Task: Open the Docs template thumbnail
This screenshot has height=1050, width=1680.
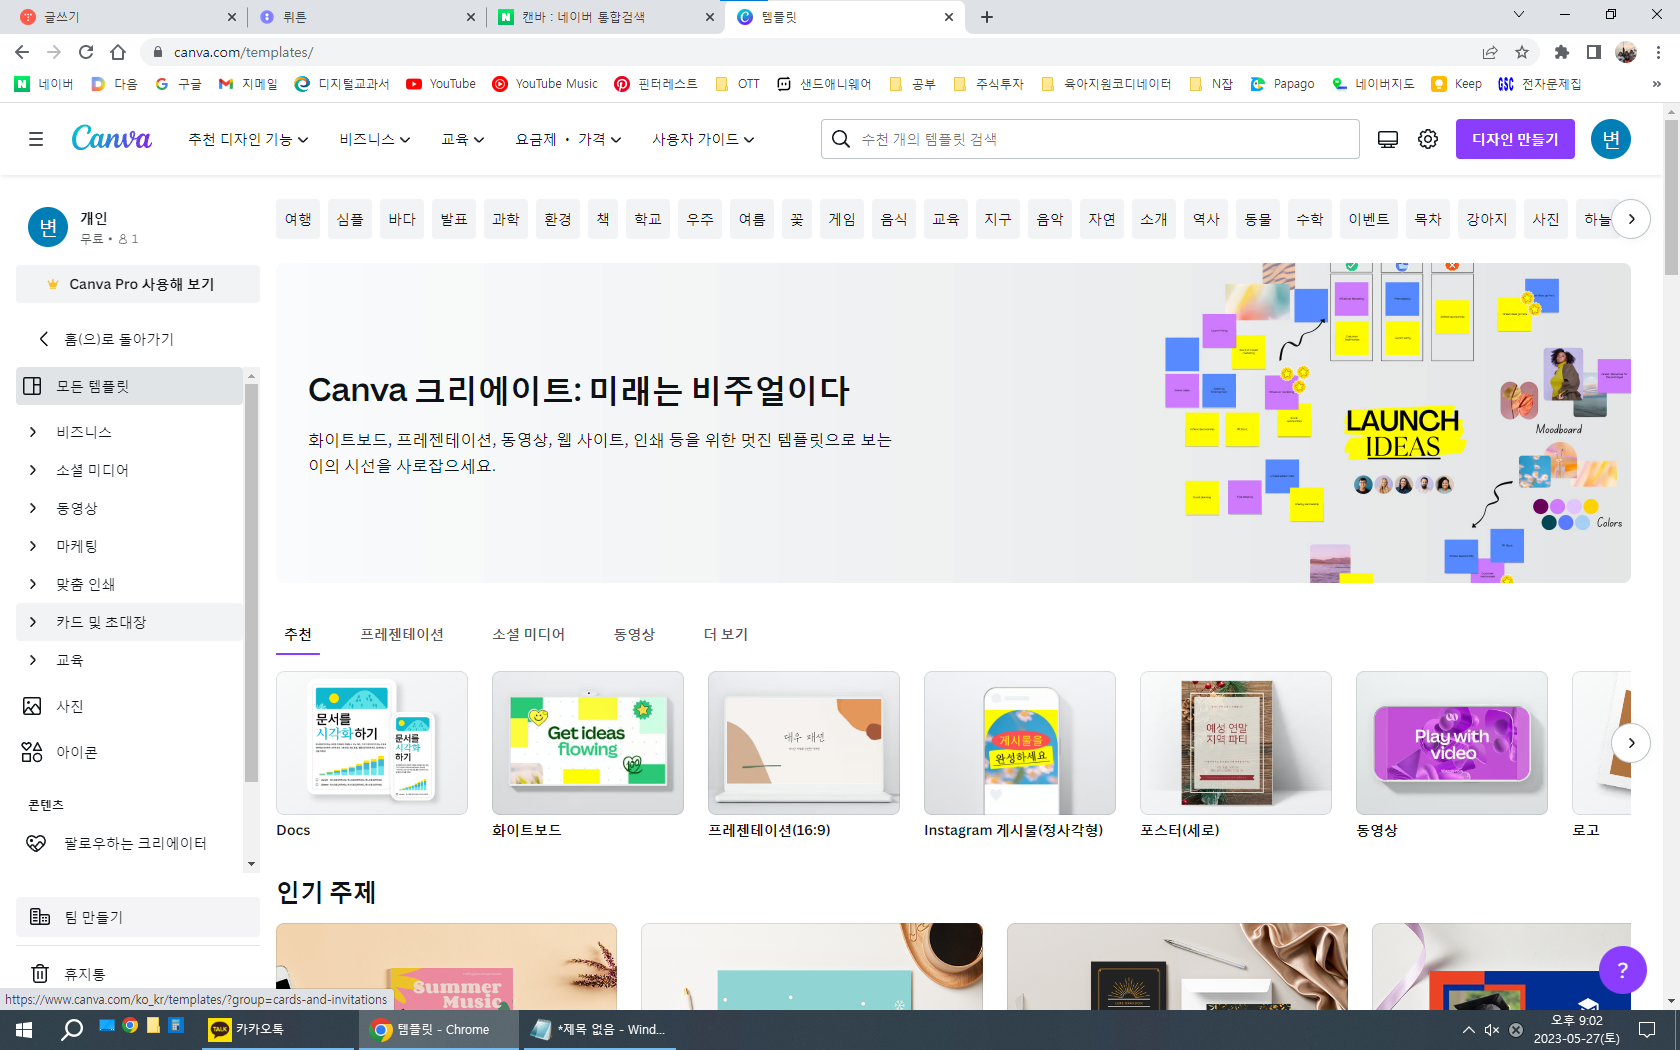Action: click(x=372, y=743)
